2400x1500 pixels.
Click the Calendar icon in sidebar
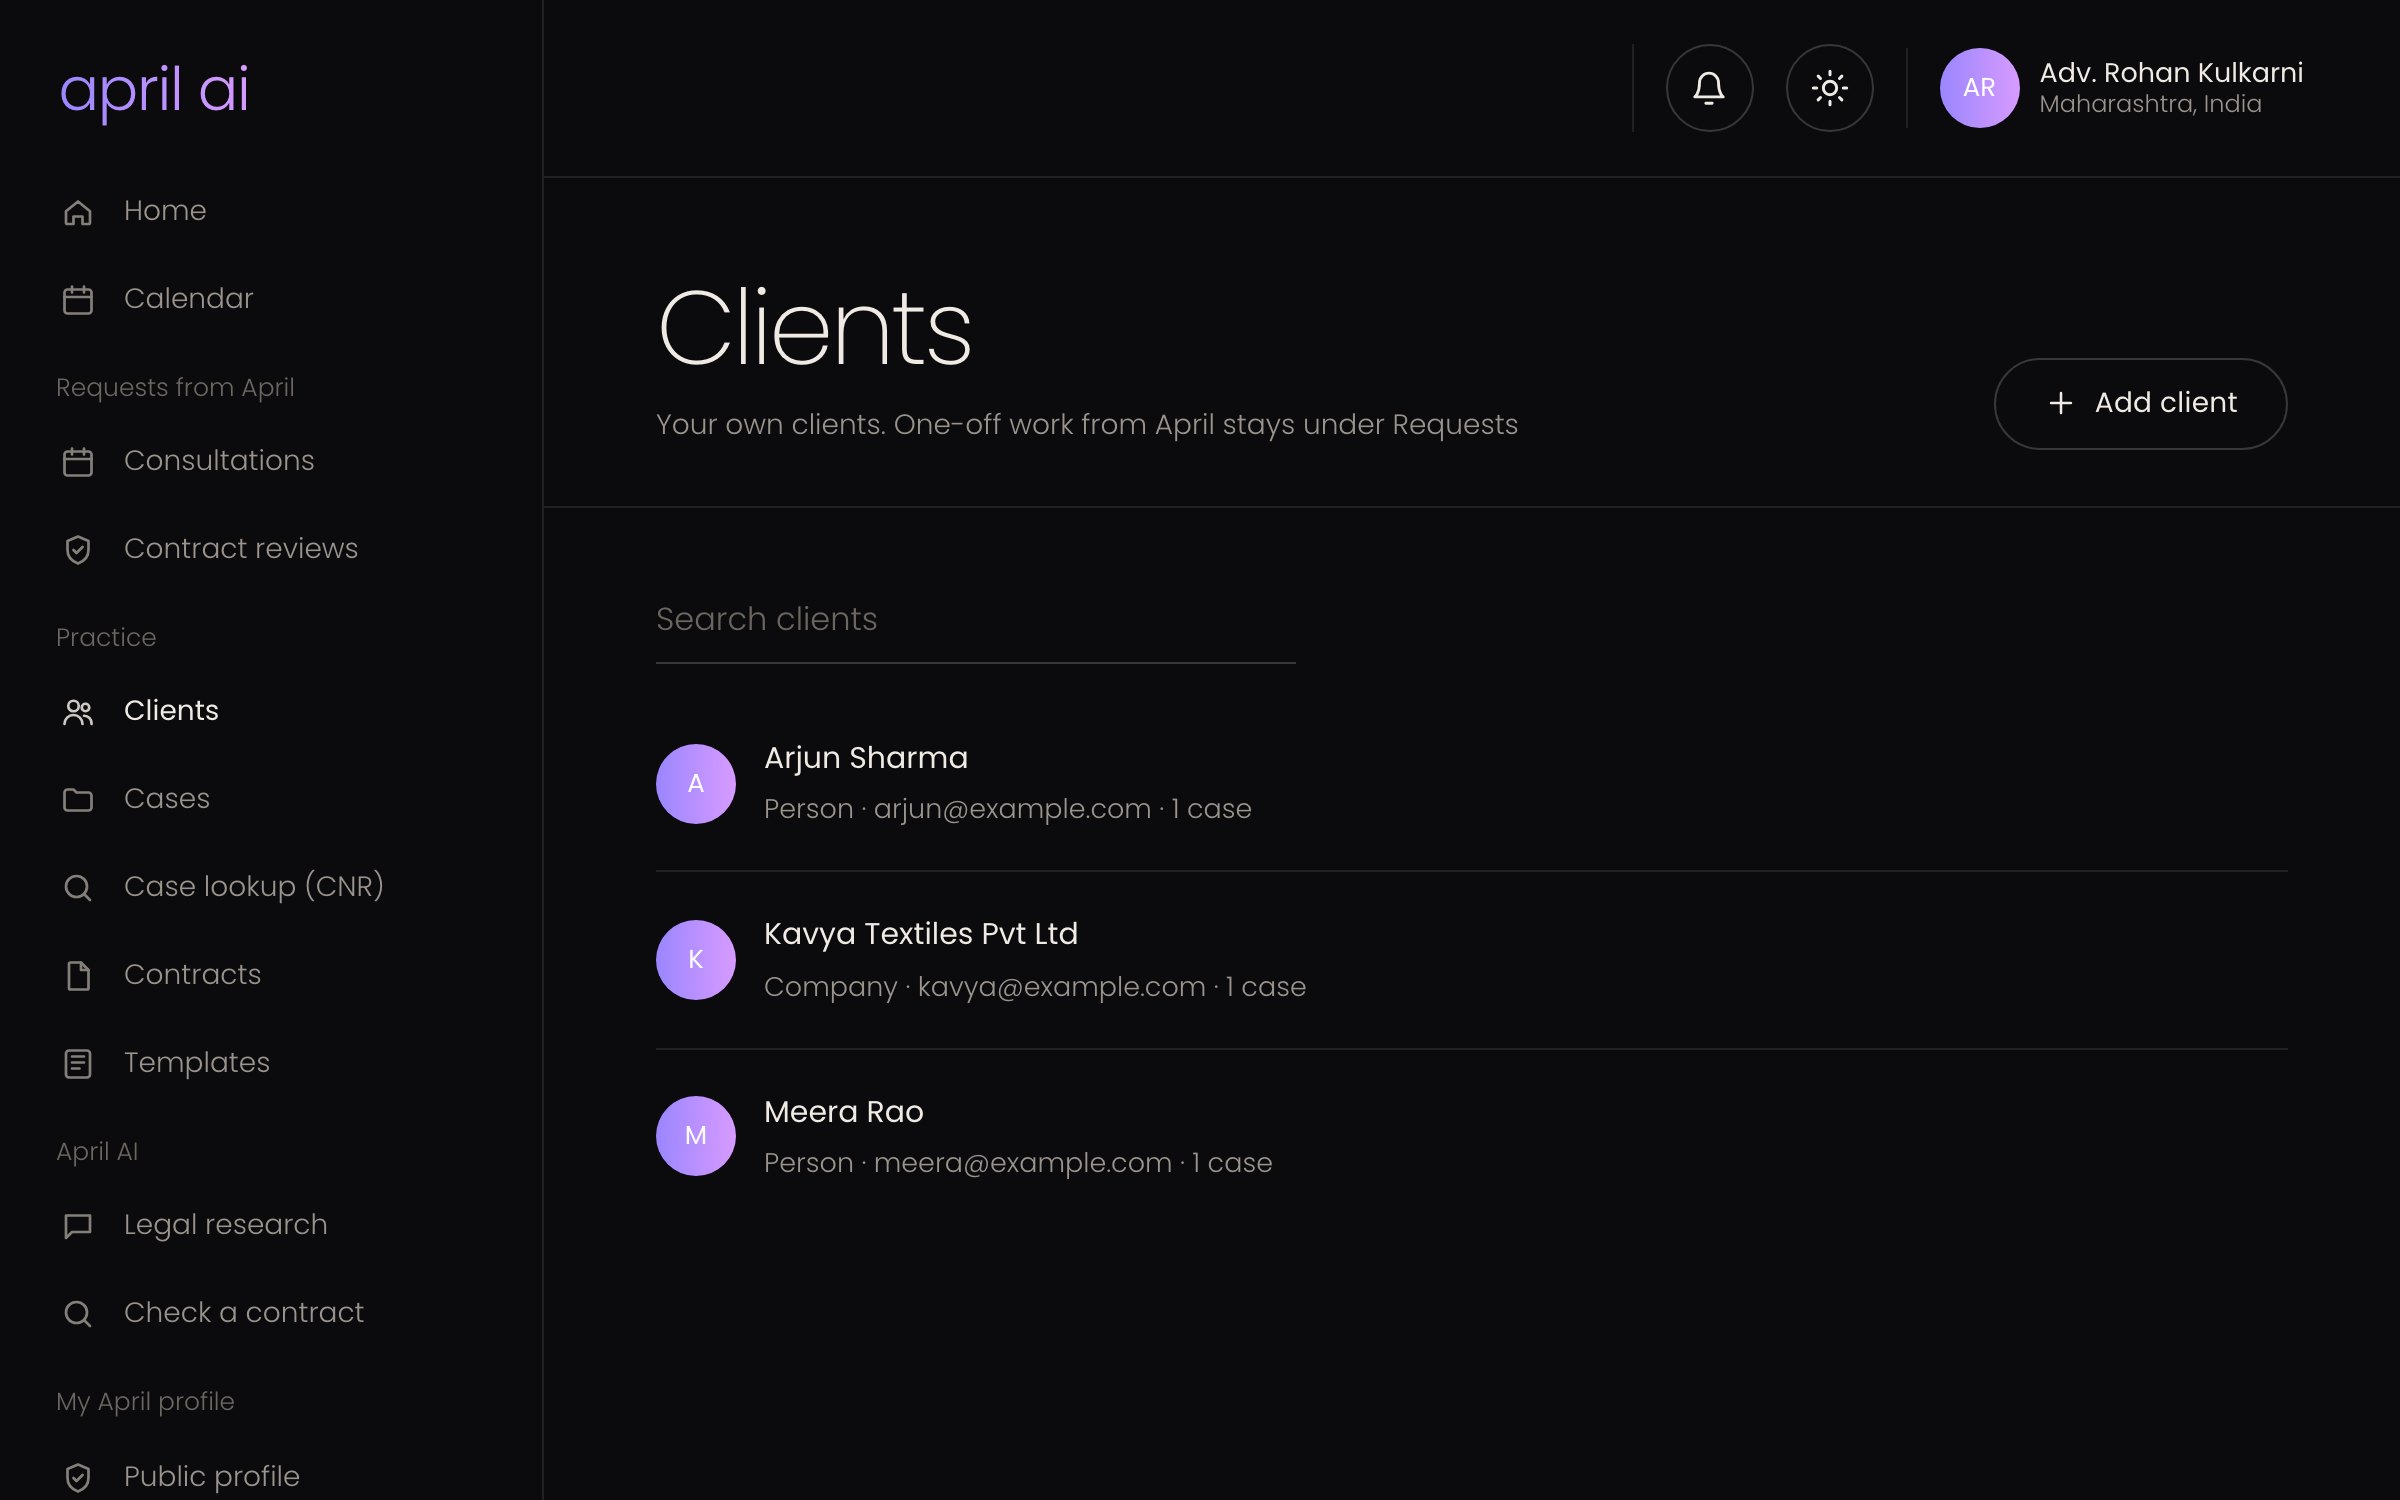click(x=78, y=300)
